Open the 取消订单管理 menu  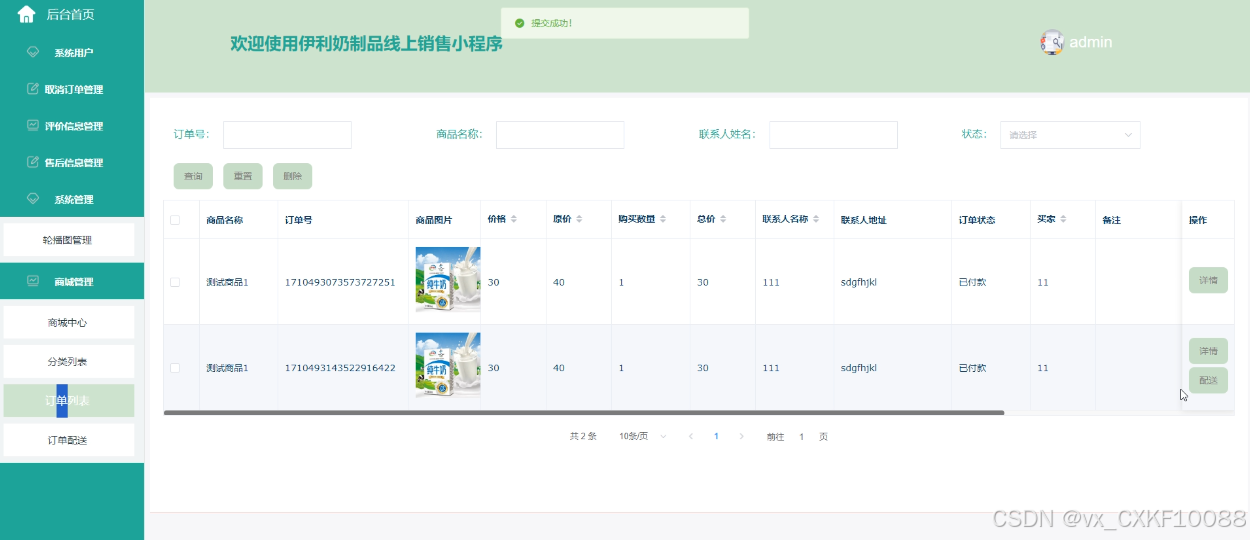tap(72, 89)
